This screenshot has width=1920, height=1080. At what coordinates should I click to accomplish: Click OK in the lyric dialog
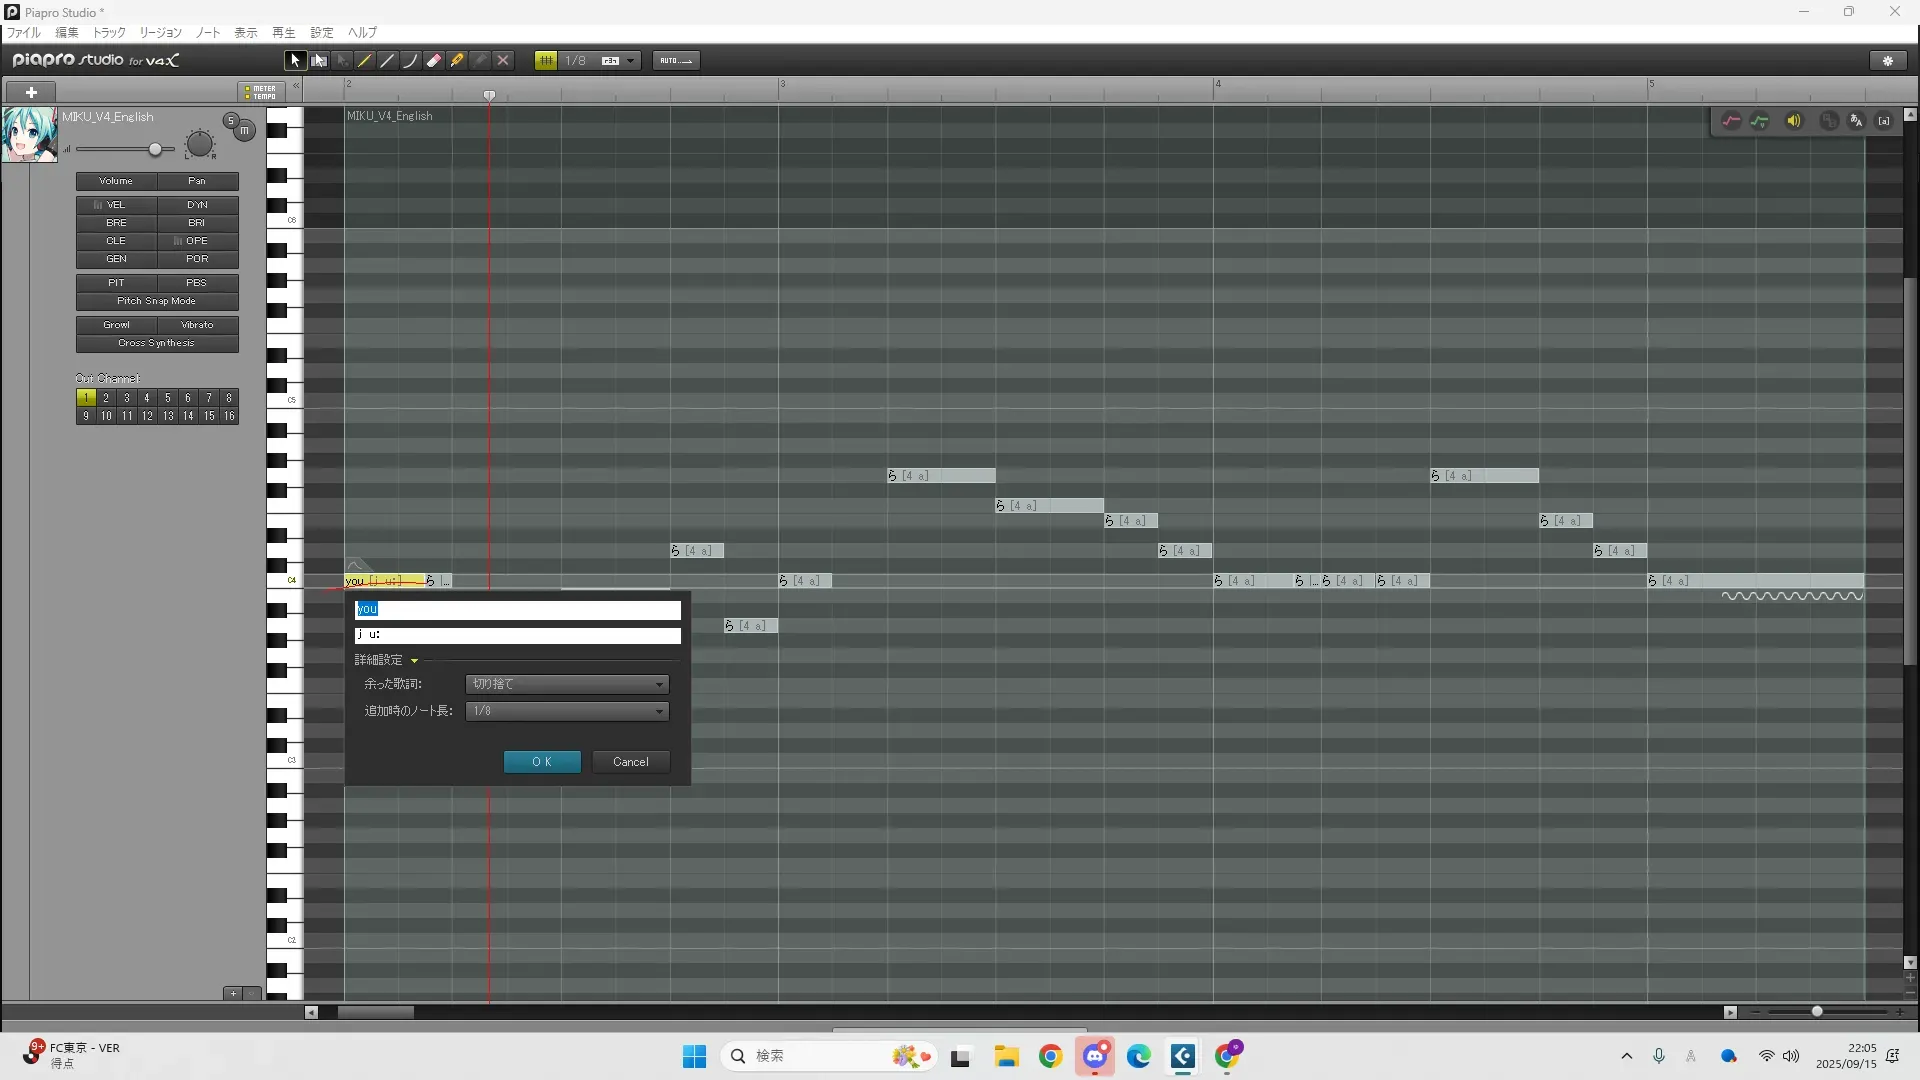pos(542,762)
